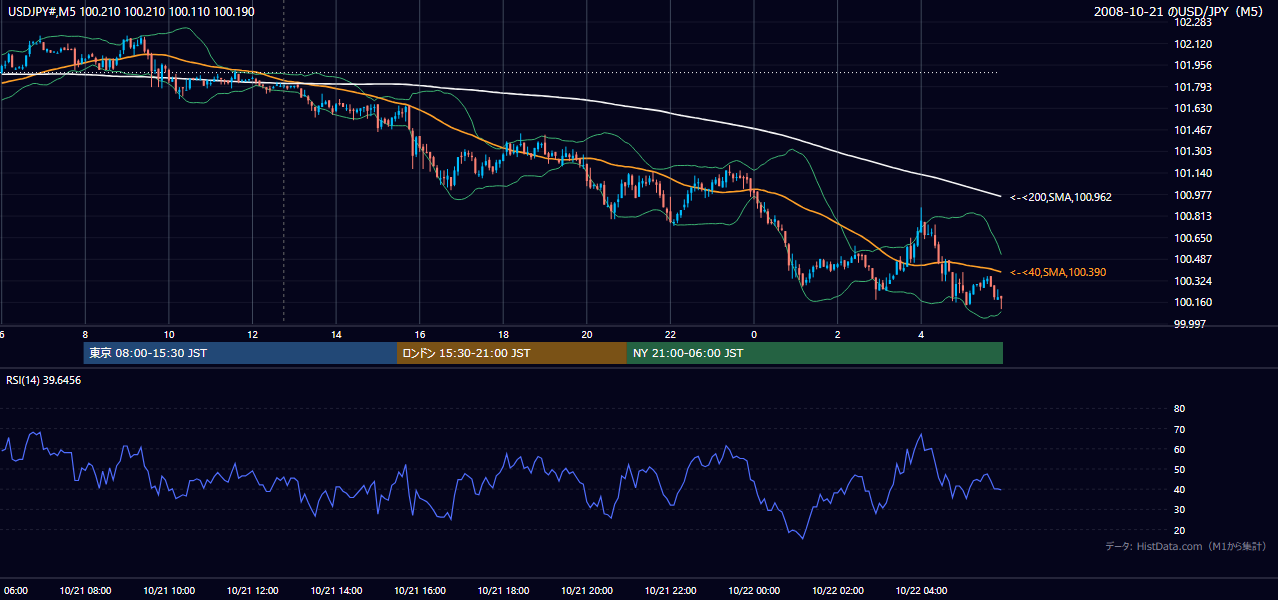Click bottom time label 10/21 10:00
The width and height of the screenshot is (1278, 600).
click(168, 590)
